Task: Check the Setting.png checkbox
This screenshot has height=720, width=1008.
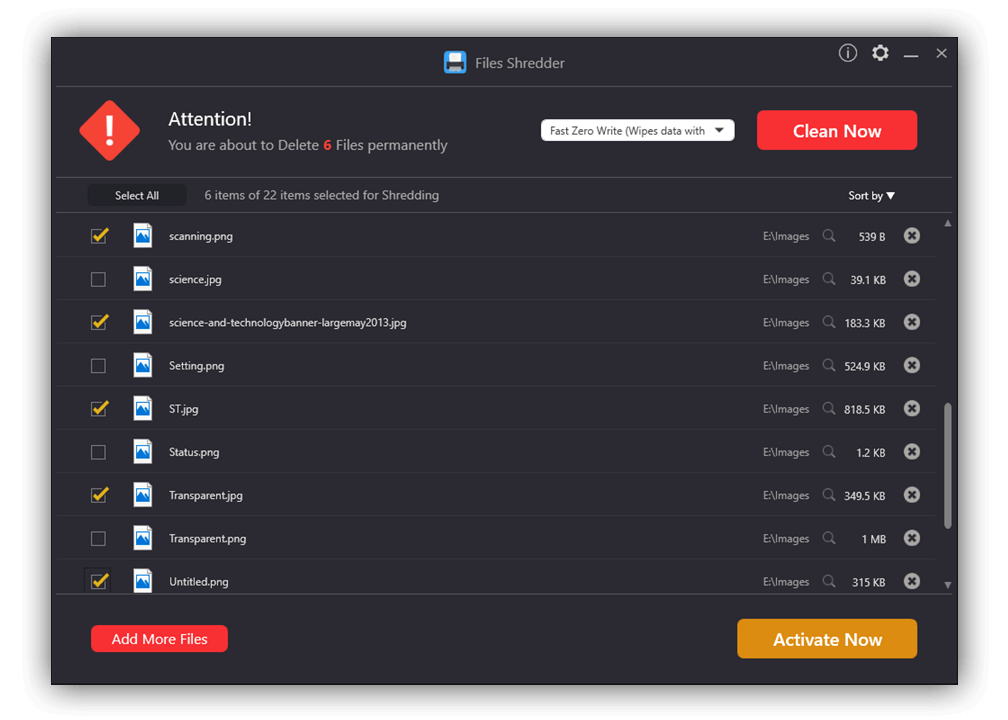Action: click(98, 366)
